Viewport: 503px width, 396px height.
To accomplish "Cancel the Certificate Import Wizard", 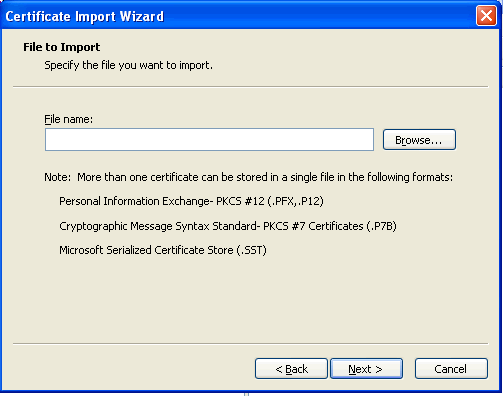I will 451,369.
